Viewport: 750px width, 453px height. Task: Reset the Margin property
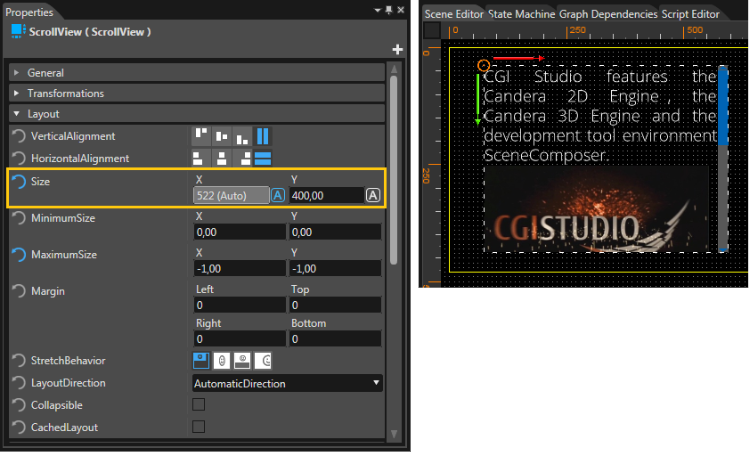(x=19, y=291)
